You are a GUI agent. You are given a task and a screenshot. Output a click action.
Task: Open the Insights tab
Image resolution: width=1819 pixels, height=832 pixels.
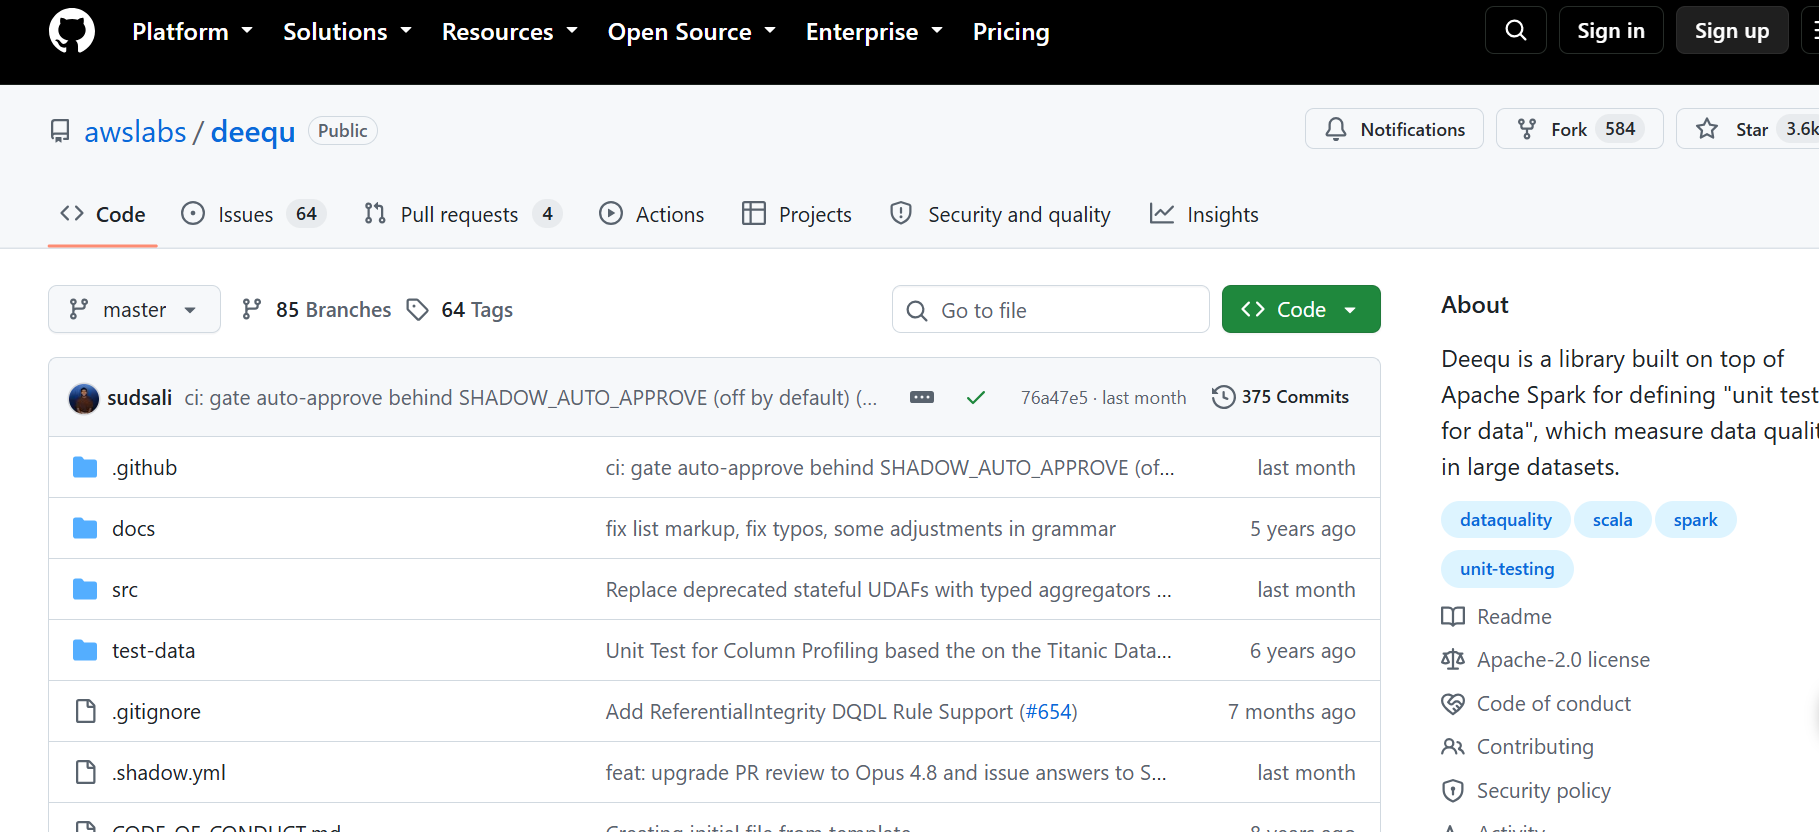(x=1204, y=214)
